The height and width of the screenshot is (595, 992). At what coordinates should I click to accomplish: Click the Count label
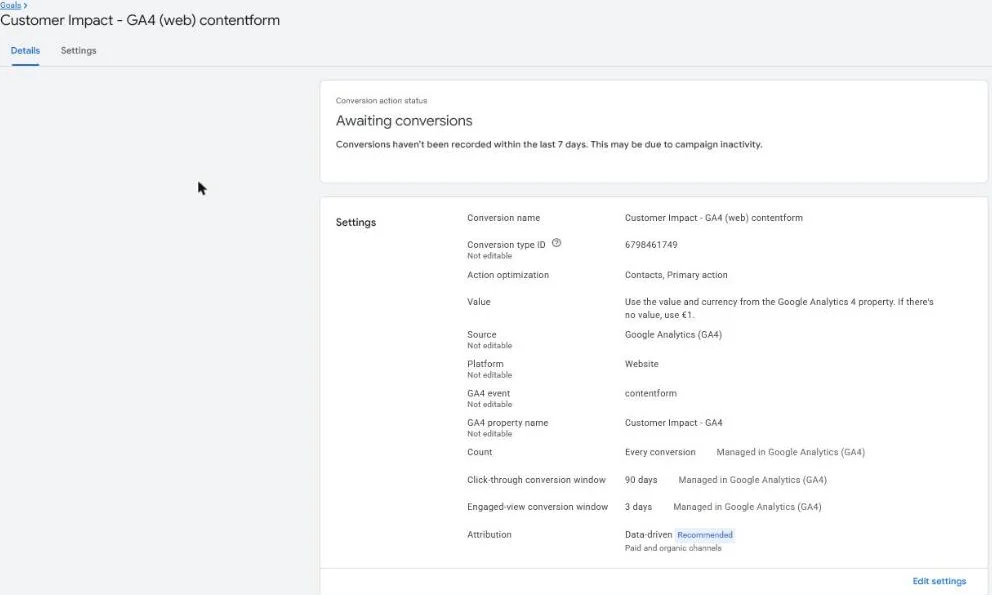480,452
